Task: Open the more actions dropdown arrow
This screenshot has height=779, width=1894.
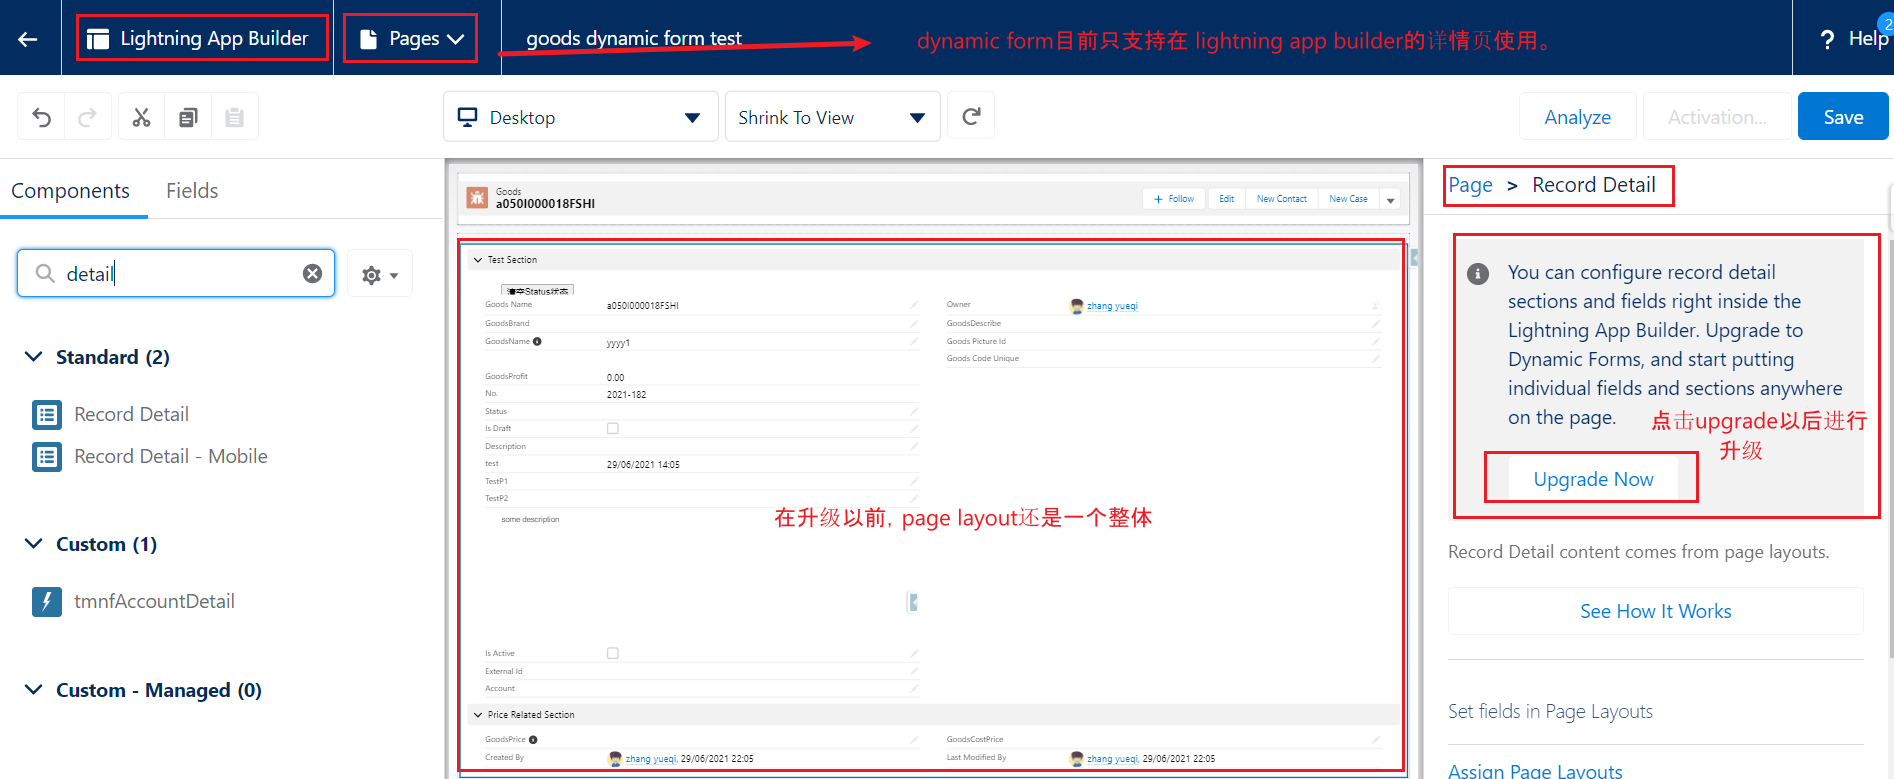Action: pyautogui.click(x=1390, y=199)
